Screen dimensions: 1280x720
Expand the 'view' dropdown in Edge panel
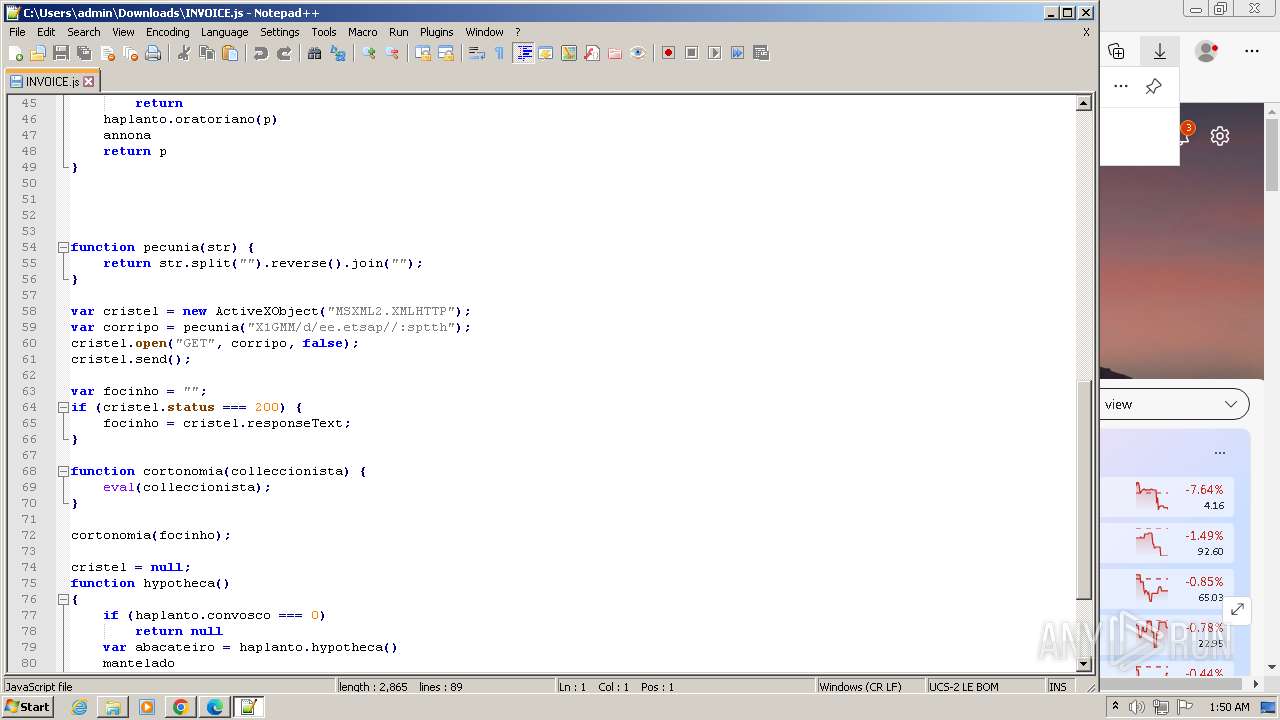(1175, 405)
